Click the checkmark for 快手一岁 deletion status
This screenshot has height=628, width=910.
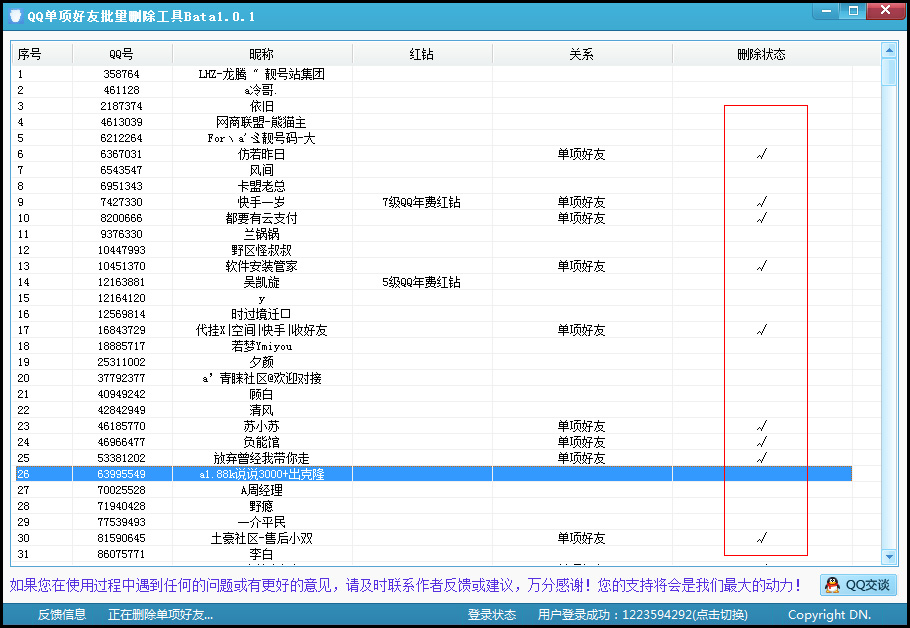click(x=762, y=202)
